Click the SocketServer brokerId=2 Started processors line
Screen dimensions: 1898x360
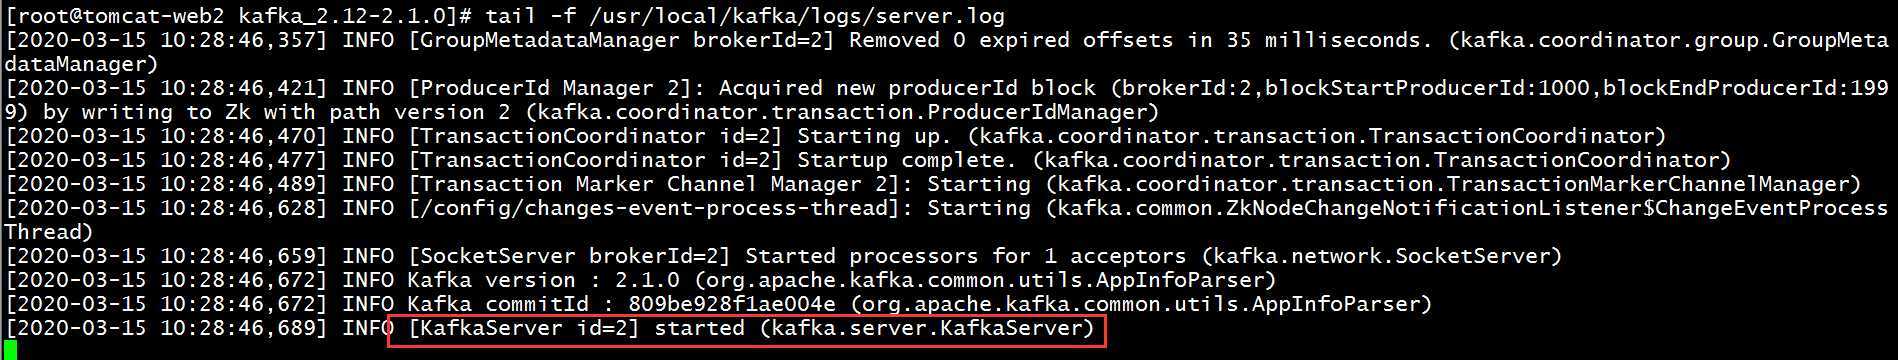[x=783, y=257]
